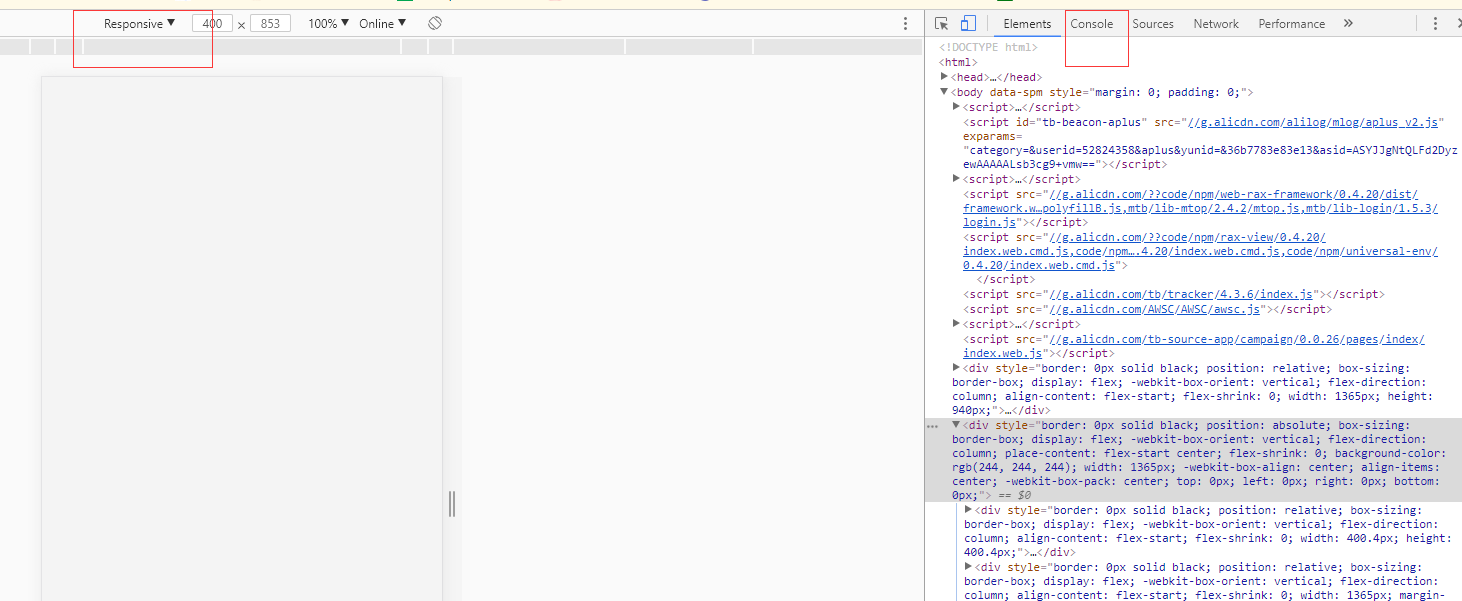Open the tb-source-app campaign index.web.js link
This screenshot has width=1462, height=601.
tap(1194, 346)
